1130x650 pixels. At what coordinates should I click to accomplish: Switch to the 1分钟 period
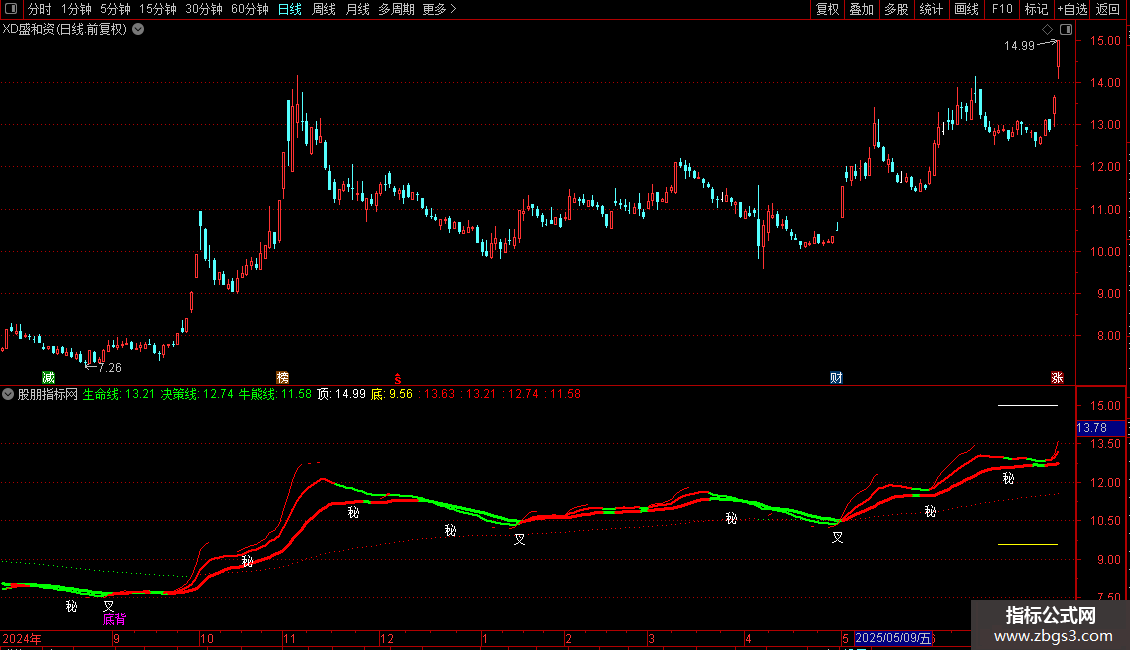(x=76, y=9)
